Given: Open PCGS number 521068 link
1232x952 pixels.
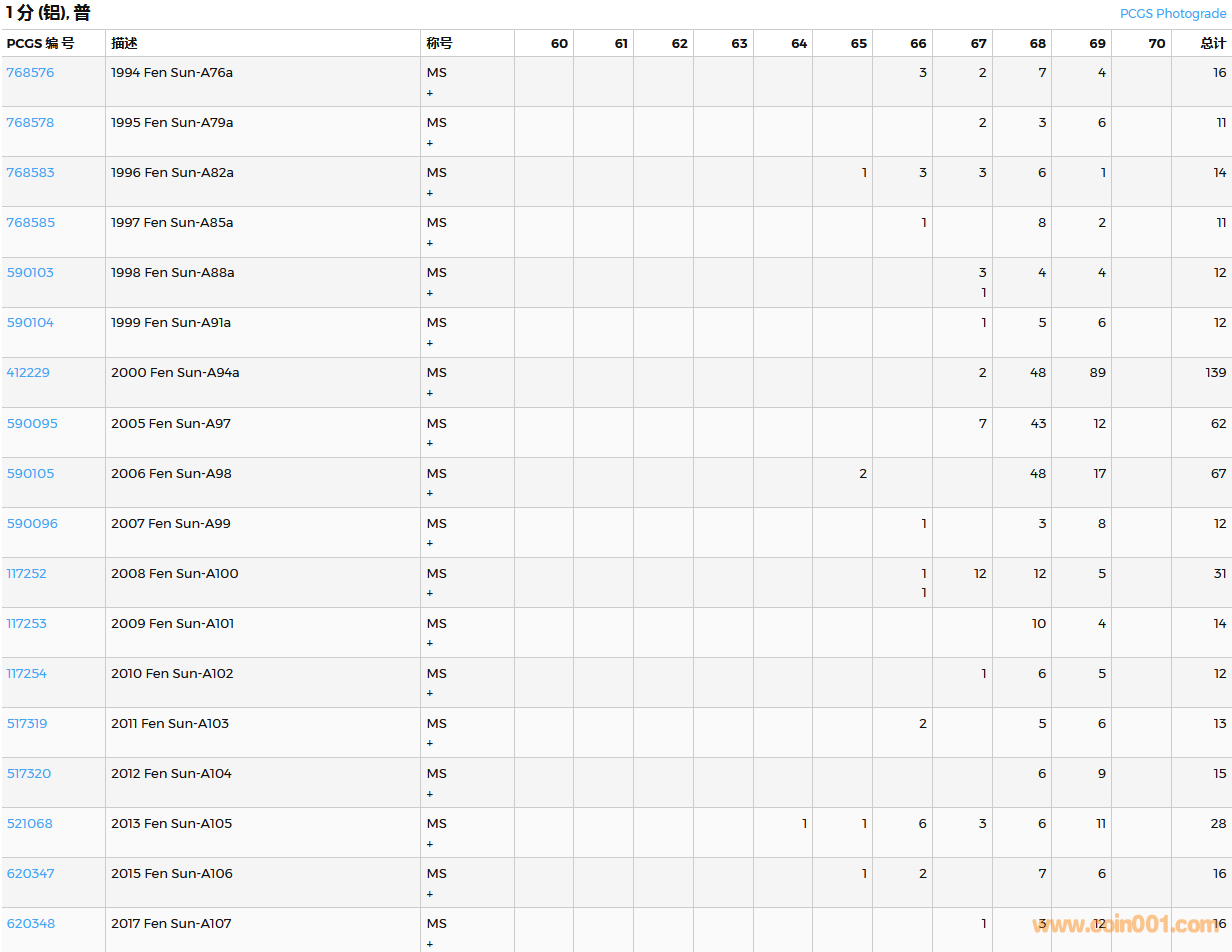Looking at the screenshot, I should pyautogui.click(x=30, y=824).
